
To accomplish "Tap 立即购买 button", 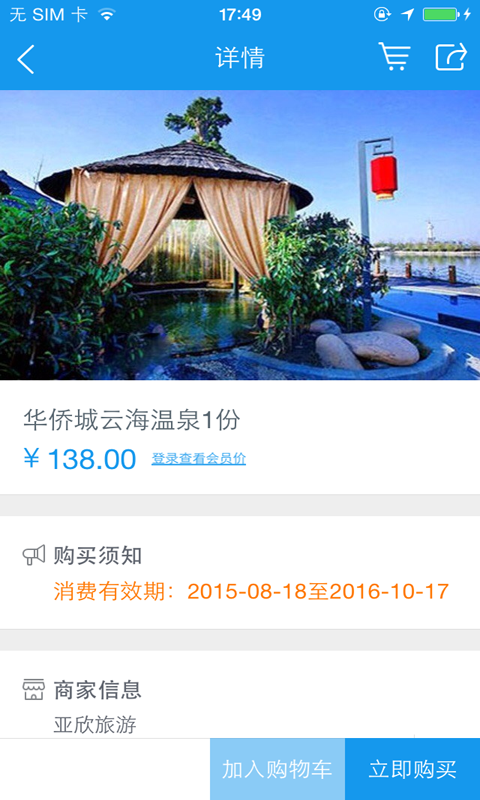I will point(413,769).
